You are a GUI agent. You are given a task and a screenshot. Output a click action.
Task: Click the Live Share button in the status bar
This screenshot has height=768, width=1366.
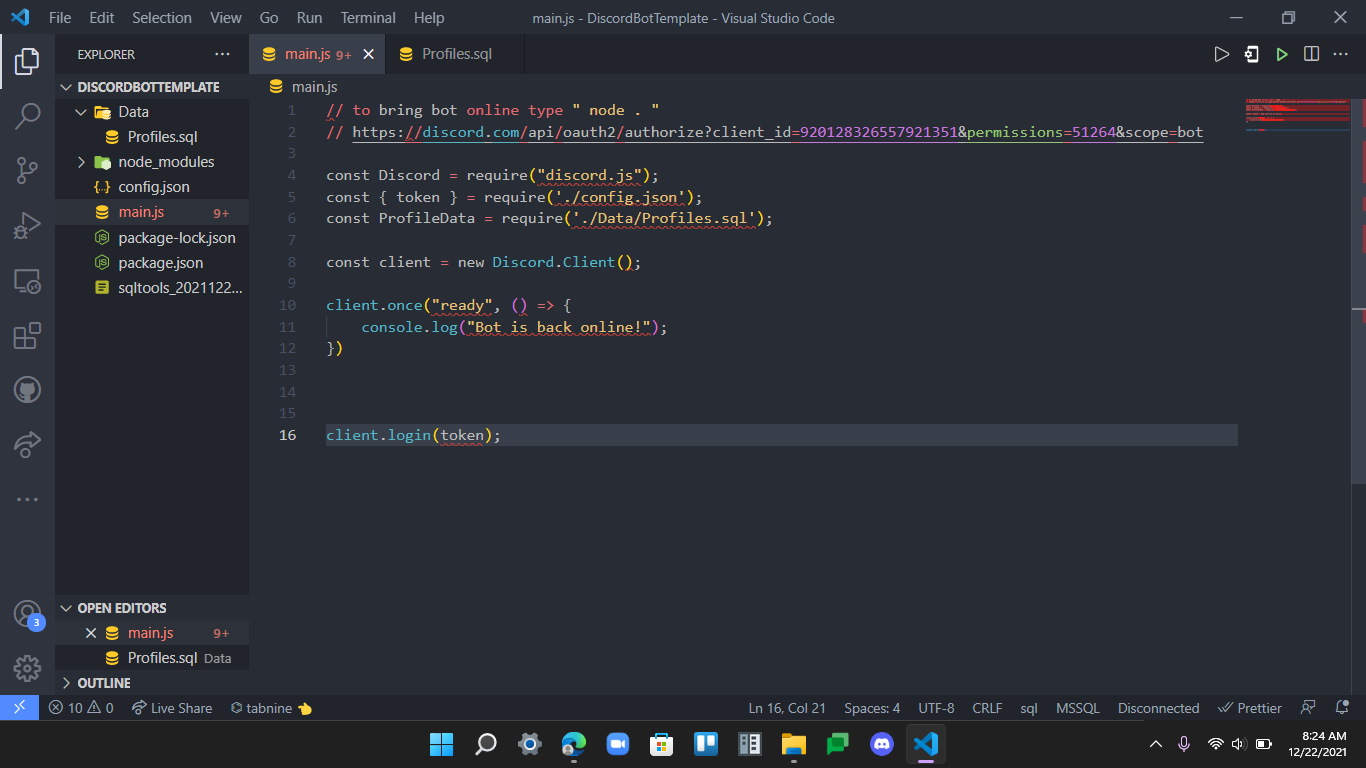click(x=172, y=708)
